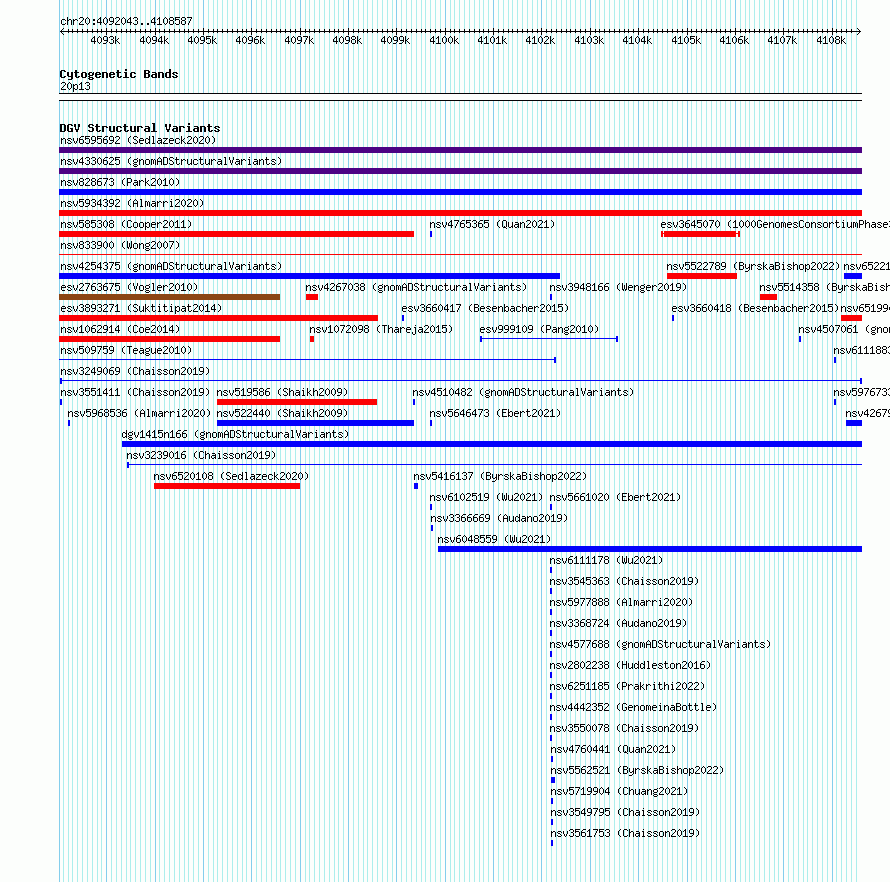The width and height of the screenshot is (890, 882).
Task: Open nsv1072098 (Thareja2015) label
Action: 381,329
